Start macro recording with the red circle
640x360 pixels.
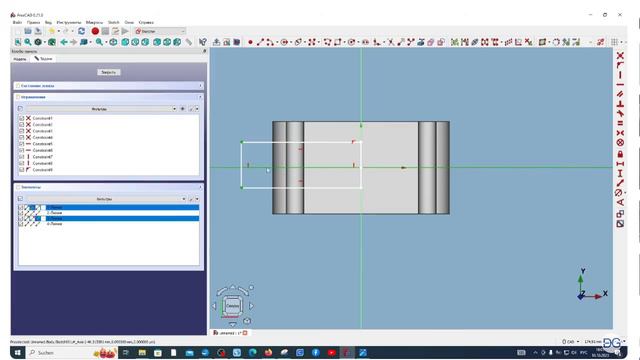click(x=95, y=31)
